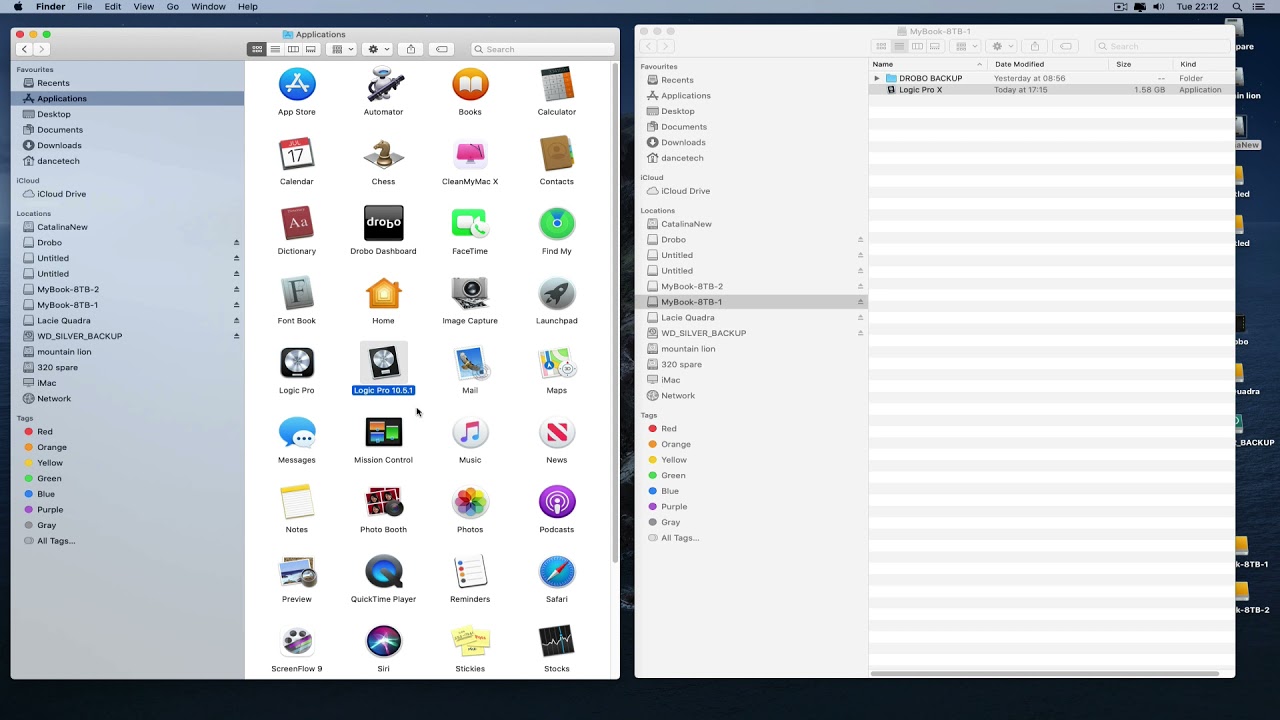Click the CleanMyMac X icon
Image resolution: width=1280 pixels, height=720 pixels.
pos(470,155)
